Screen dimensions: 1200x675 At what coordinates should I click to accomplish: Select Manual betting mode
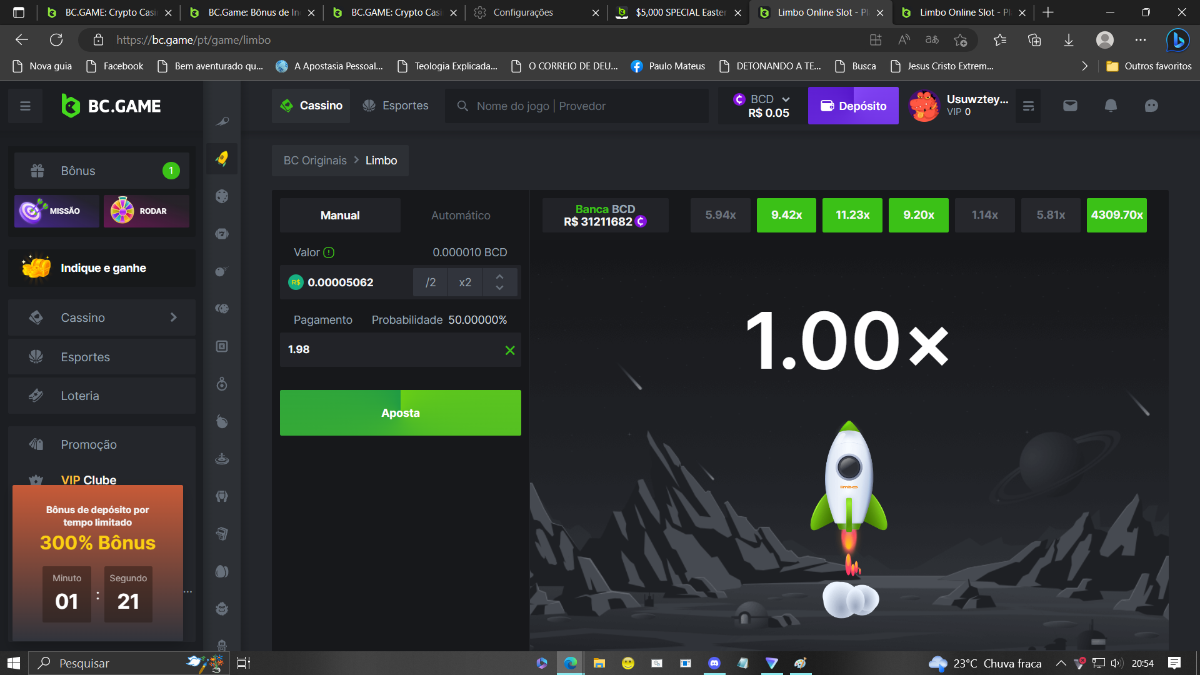point(340,215)
